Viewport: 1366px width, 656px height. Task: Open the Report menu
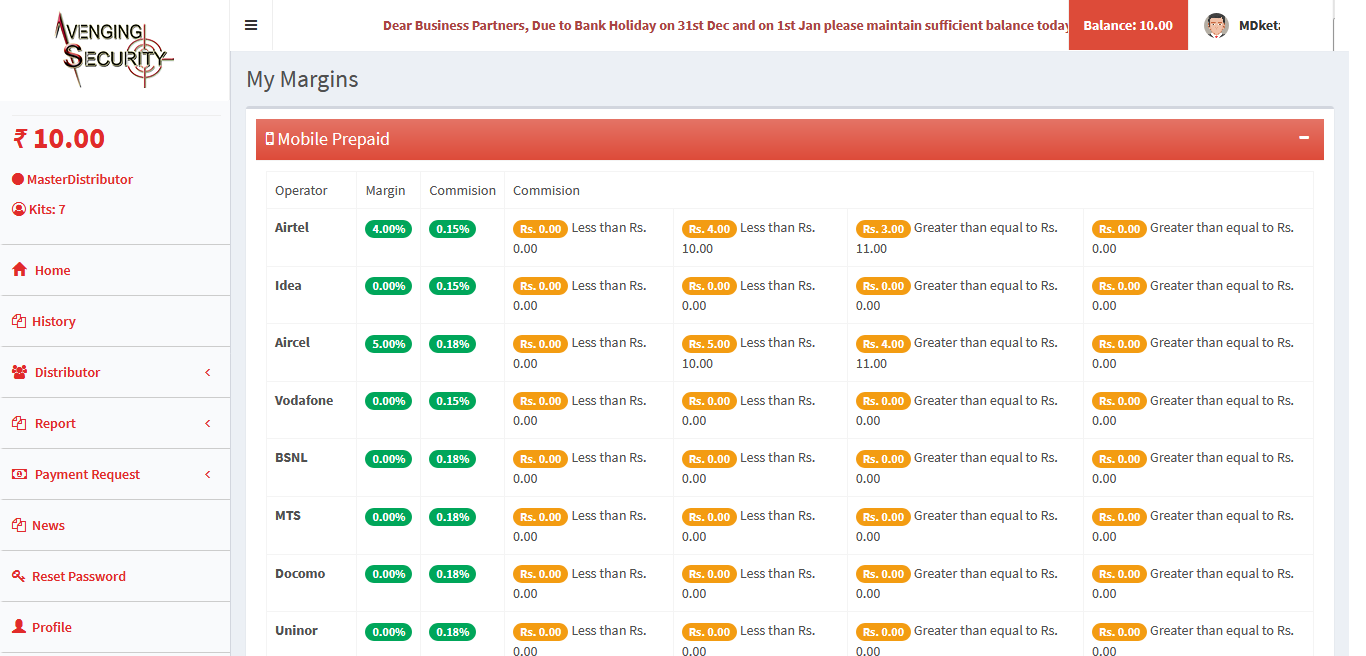(x=115, y=423)
